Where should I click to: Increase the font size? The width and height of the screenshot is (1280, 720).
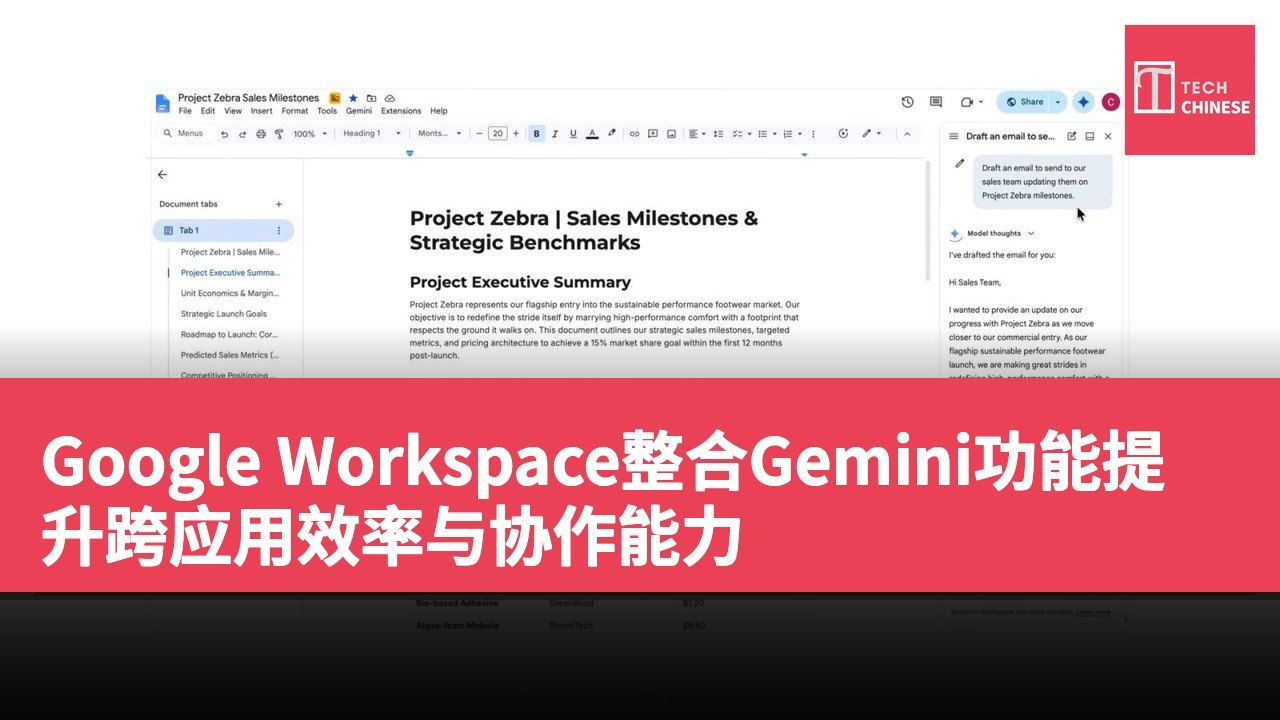516,133
